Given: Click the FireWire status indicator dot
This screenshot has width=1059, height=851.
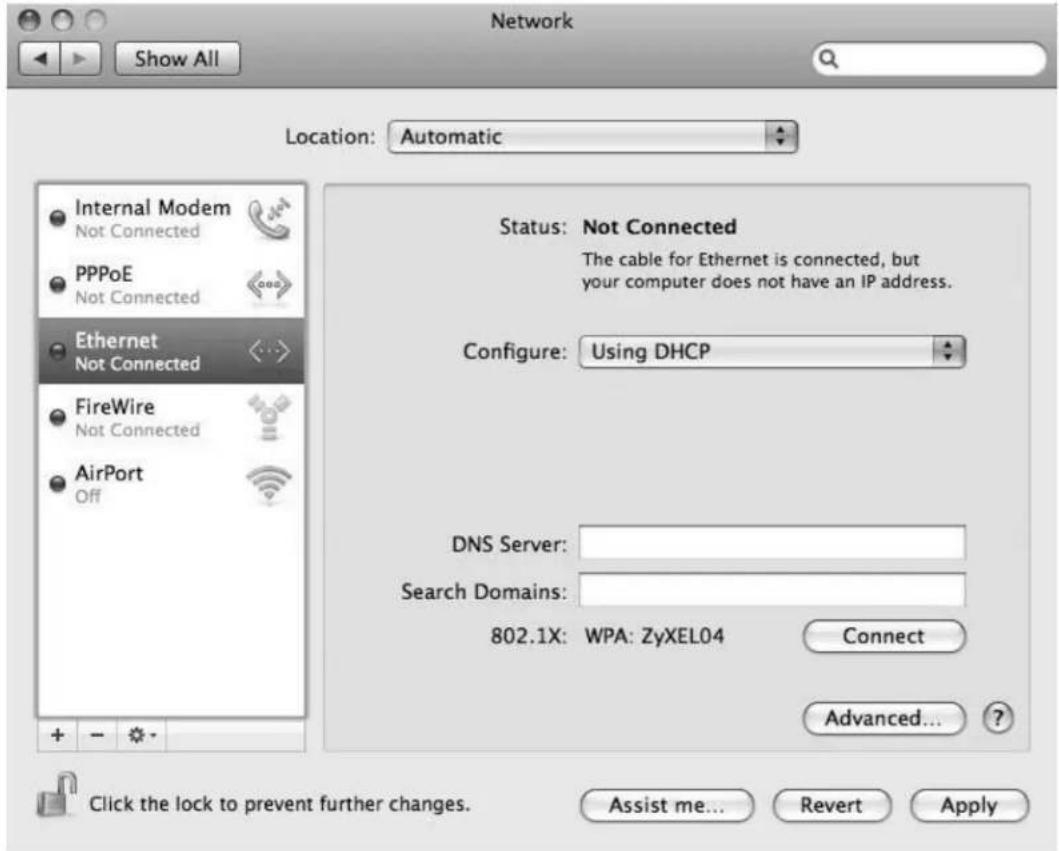Looking at the screenshot, I should click(58, 417).
